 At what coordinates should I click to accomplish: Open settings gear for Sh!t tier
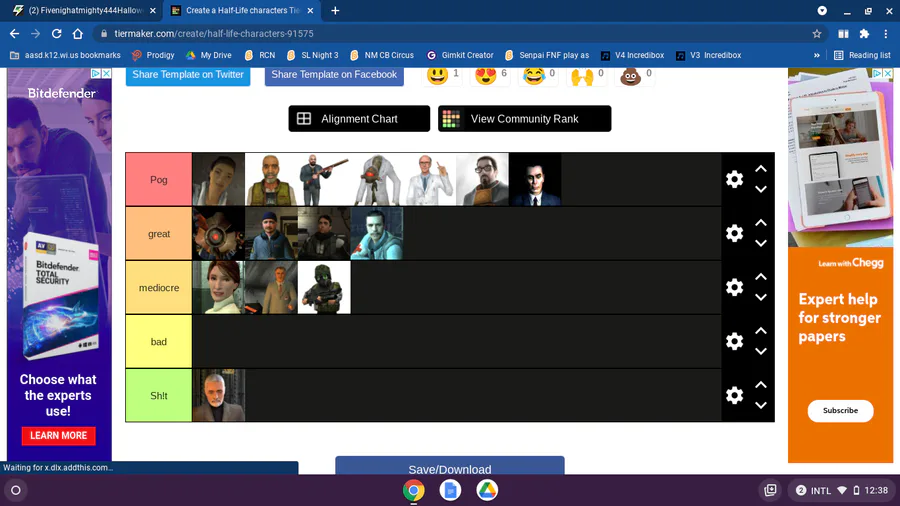tap(734, 395)
